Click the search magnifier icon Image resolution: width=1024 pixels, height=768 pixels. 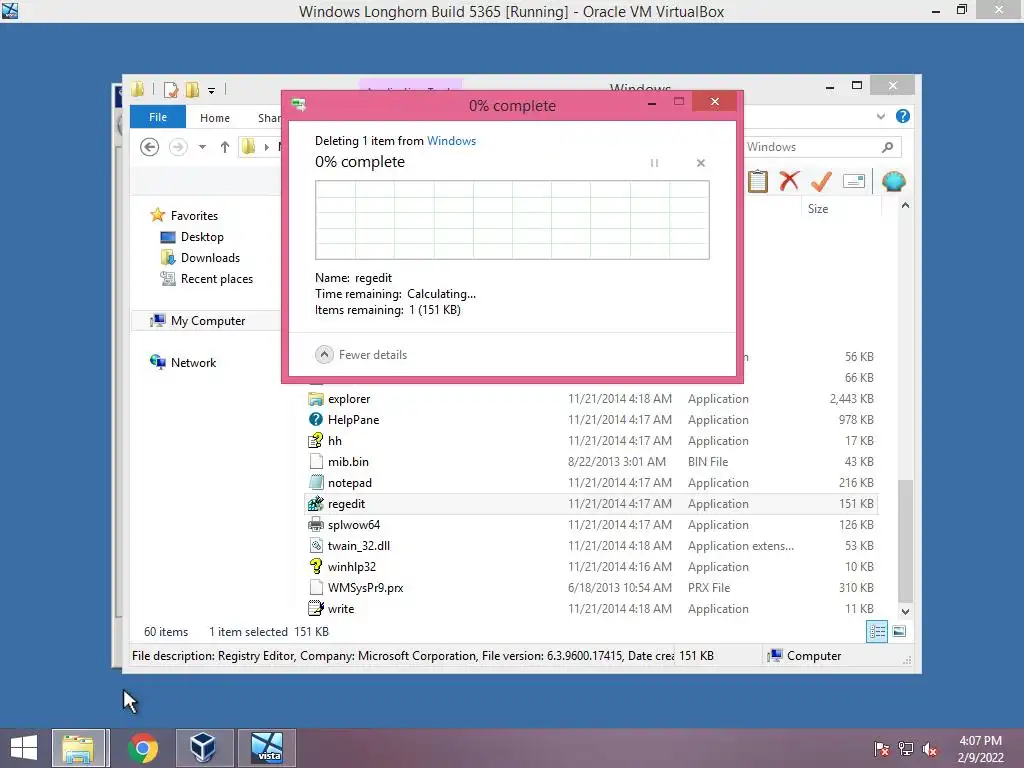(x=888, y=147)
